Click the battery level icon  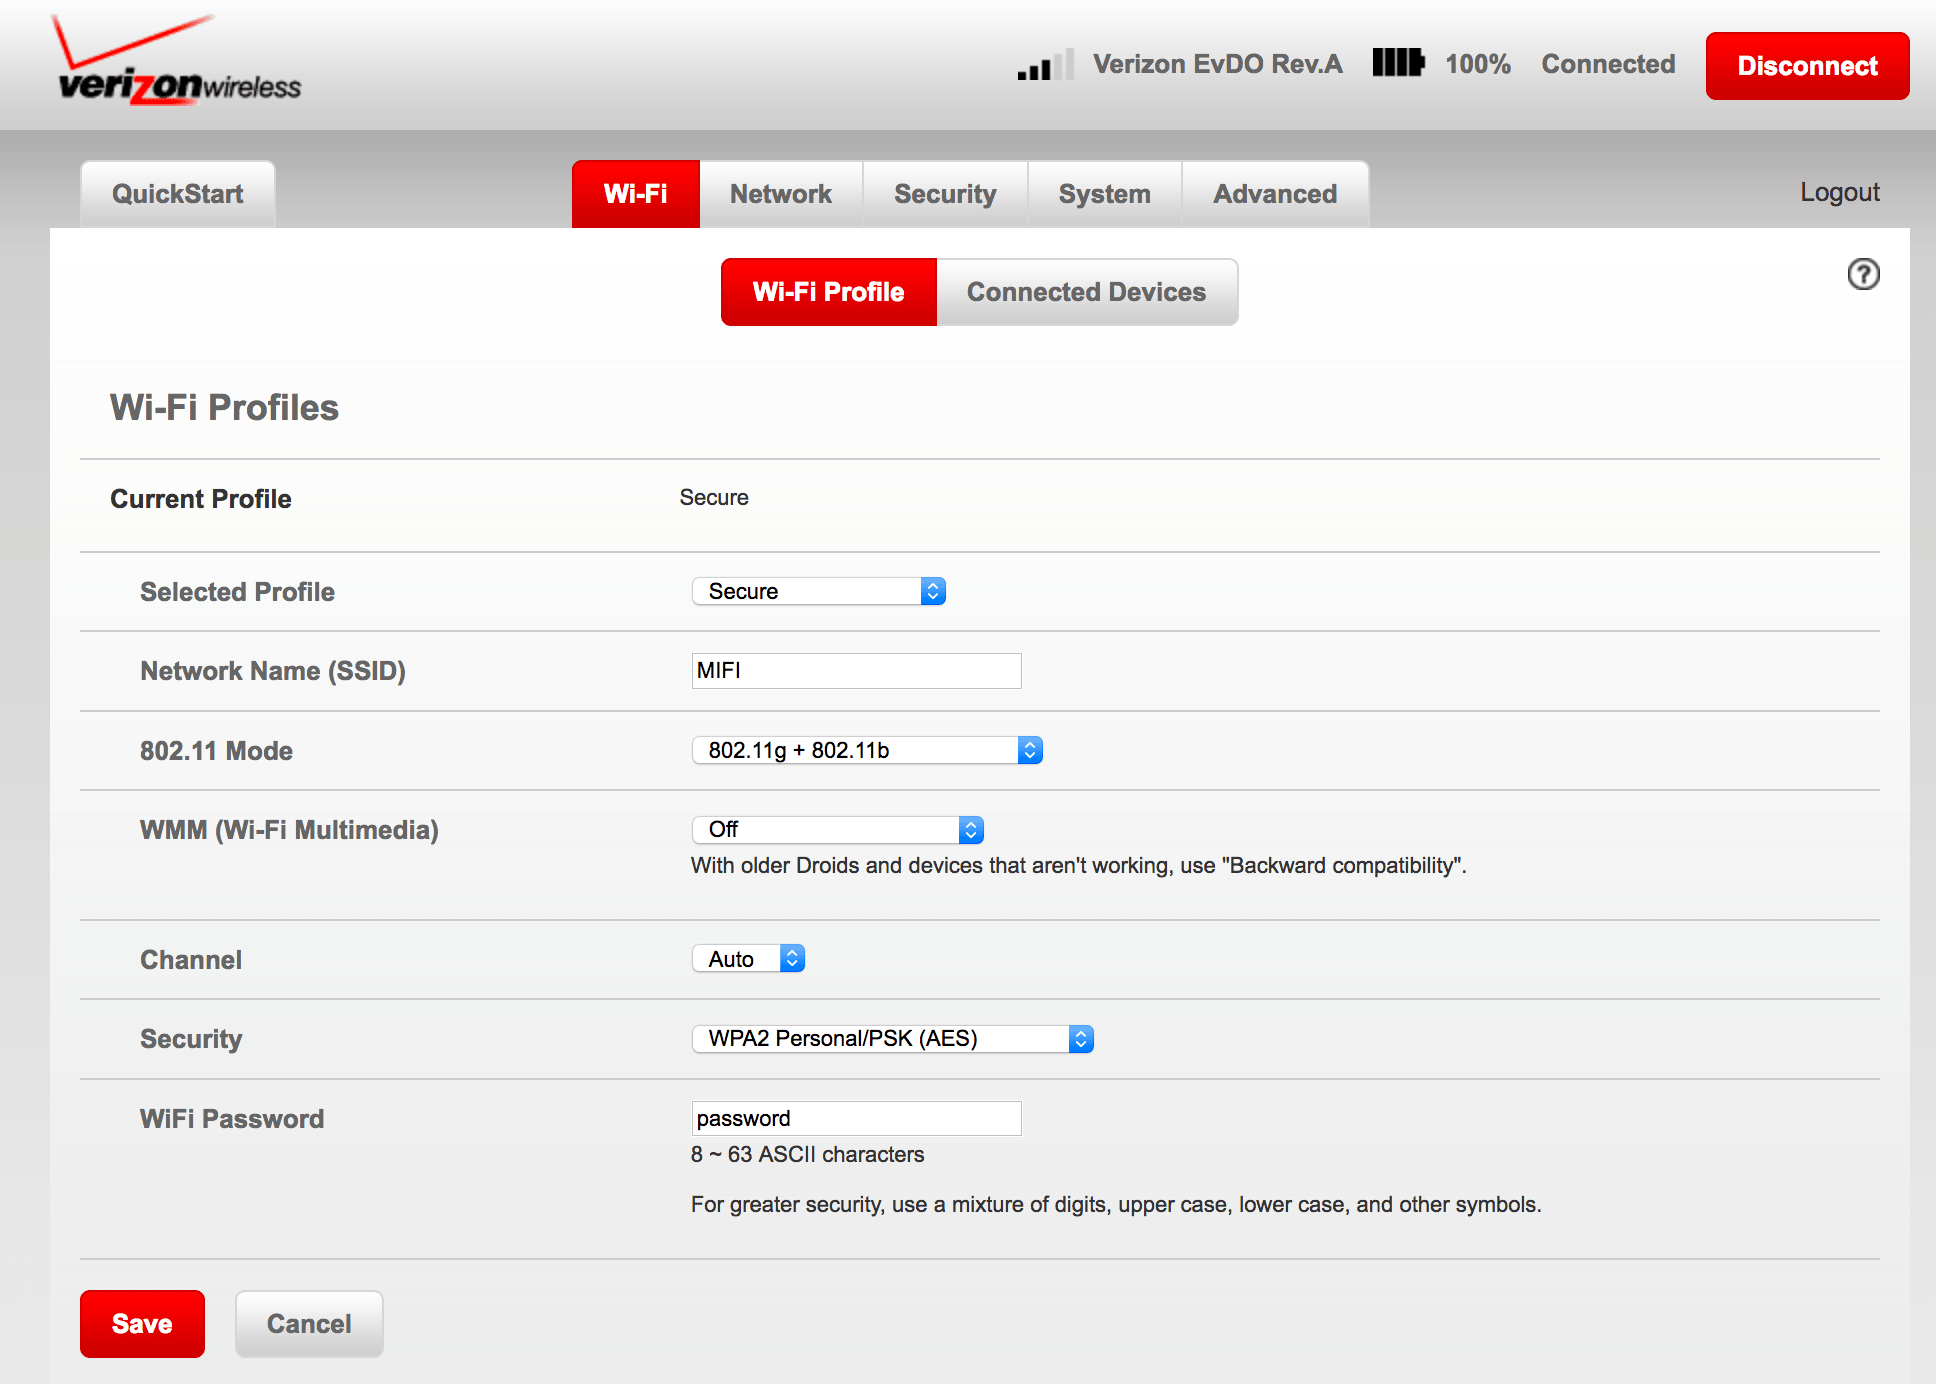[x=1398, y=63]
